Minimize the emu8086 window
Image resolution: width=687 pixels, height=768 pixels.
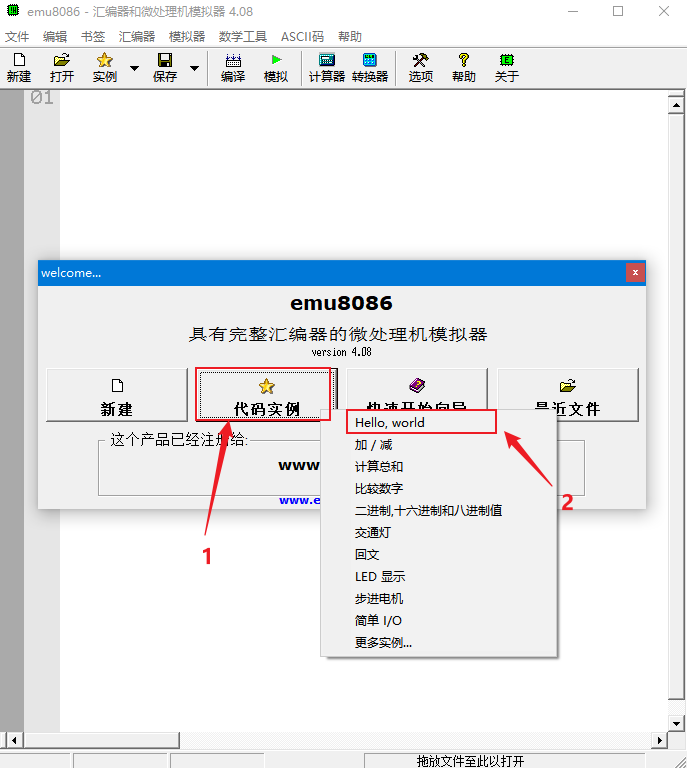point(573,11)
